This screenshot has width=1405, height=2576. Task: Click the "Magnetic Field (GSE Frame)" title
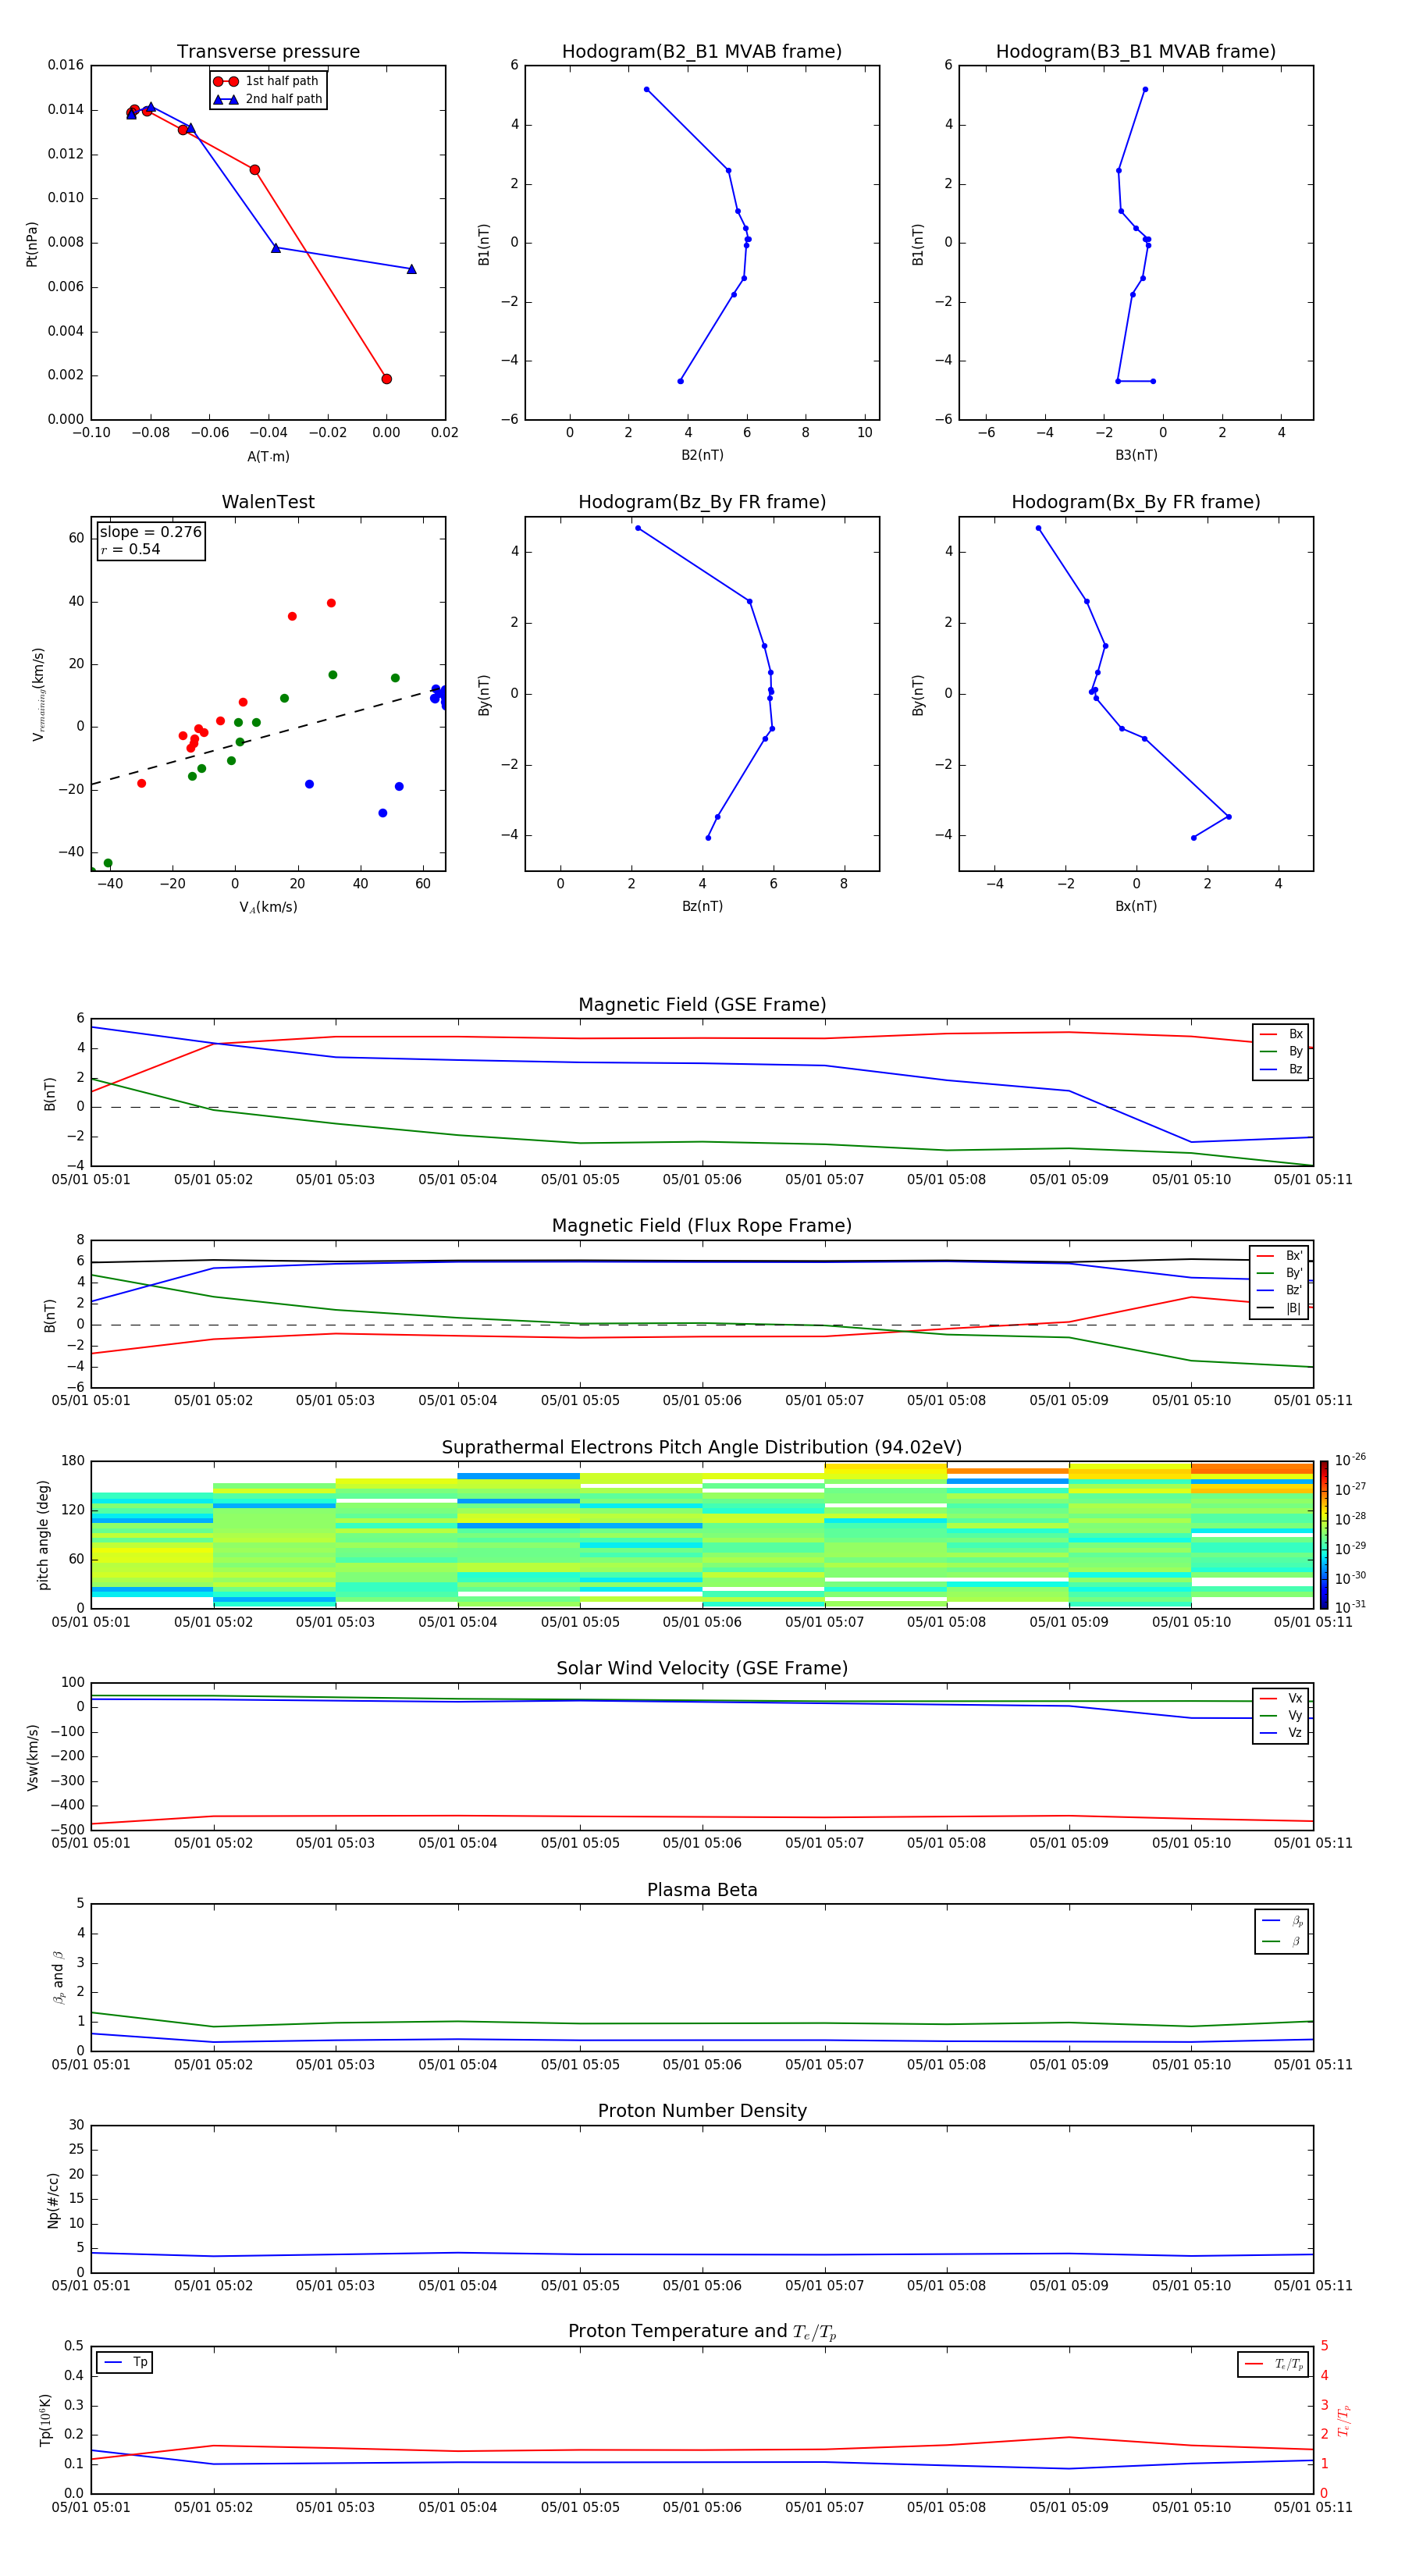pos(702,1005)
